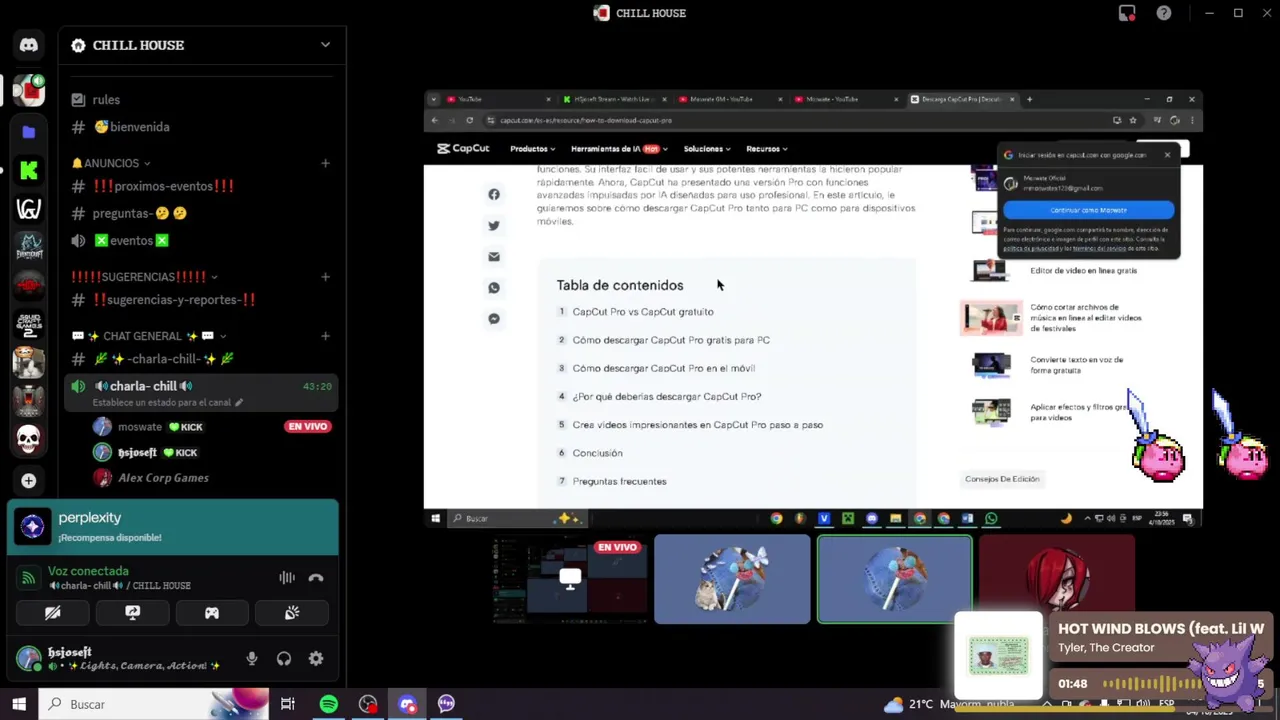Expand Herramientas de IA menu on CapCut site

[x=619, y=149]
